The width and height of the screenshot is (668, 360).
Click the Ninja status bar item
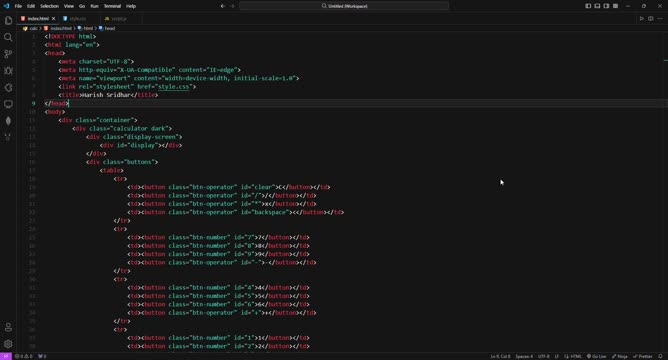(620, 356)
